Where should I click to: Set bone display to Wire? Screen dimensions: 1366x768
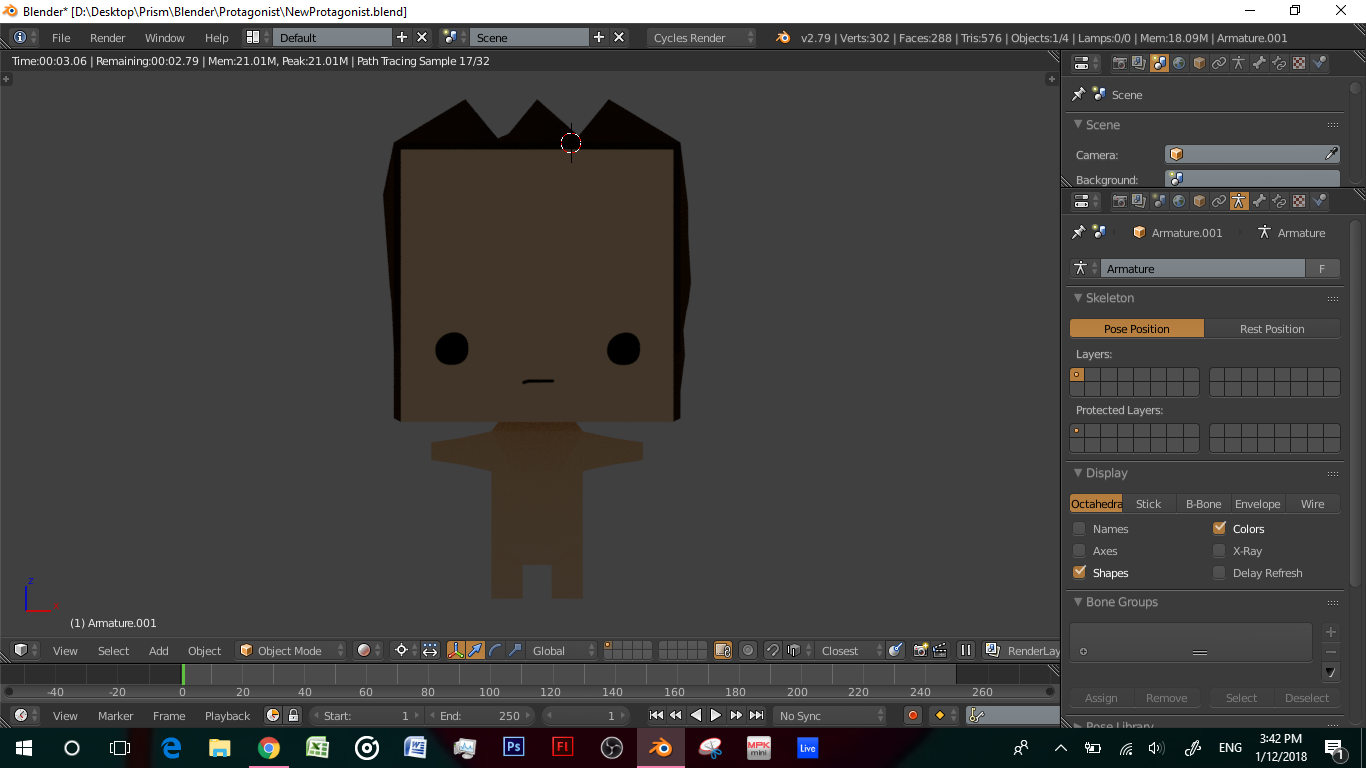click(x=1312, y=504)
